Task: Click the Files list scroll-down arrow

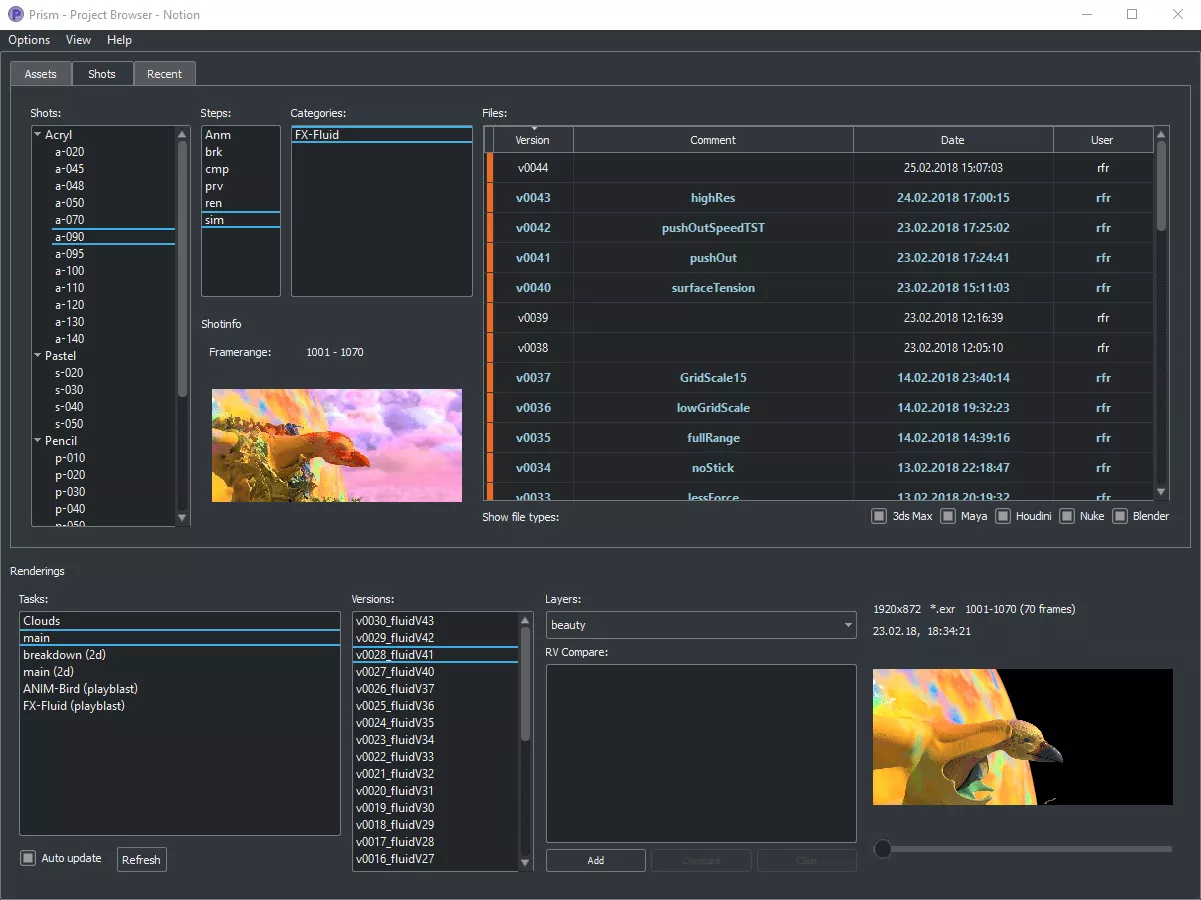Action: click(x=1161, y=491)
